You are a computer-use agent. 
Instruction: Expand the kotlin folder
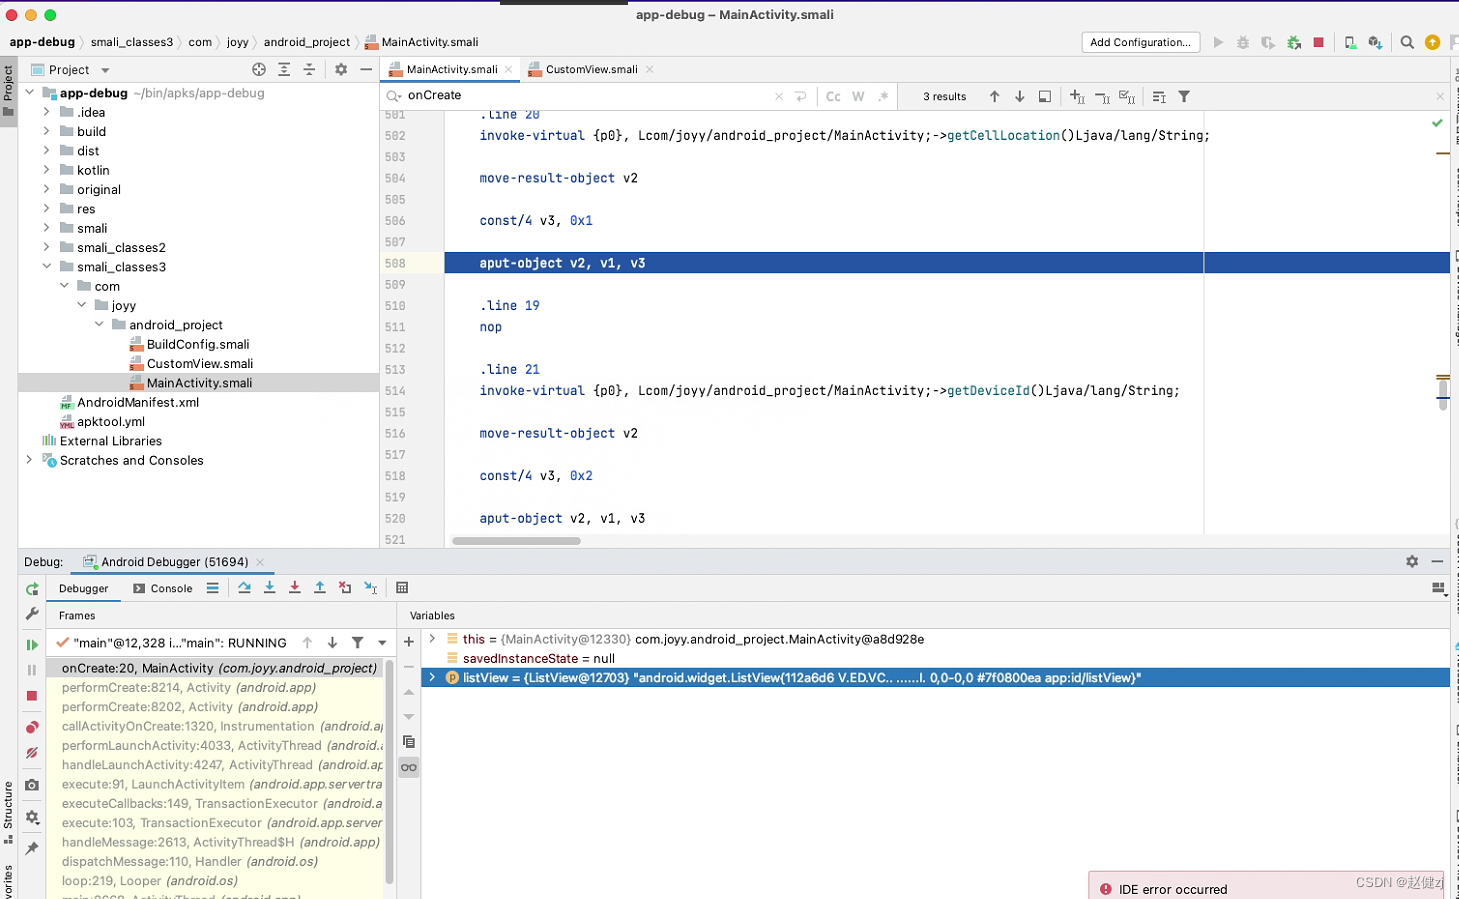[x=46, y=170]
